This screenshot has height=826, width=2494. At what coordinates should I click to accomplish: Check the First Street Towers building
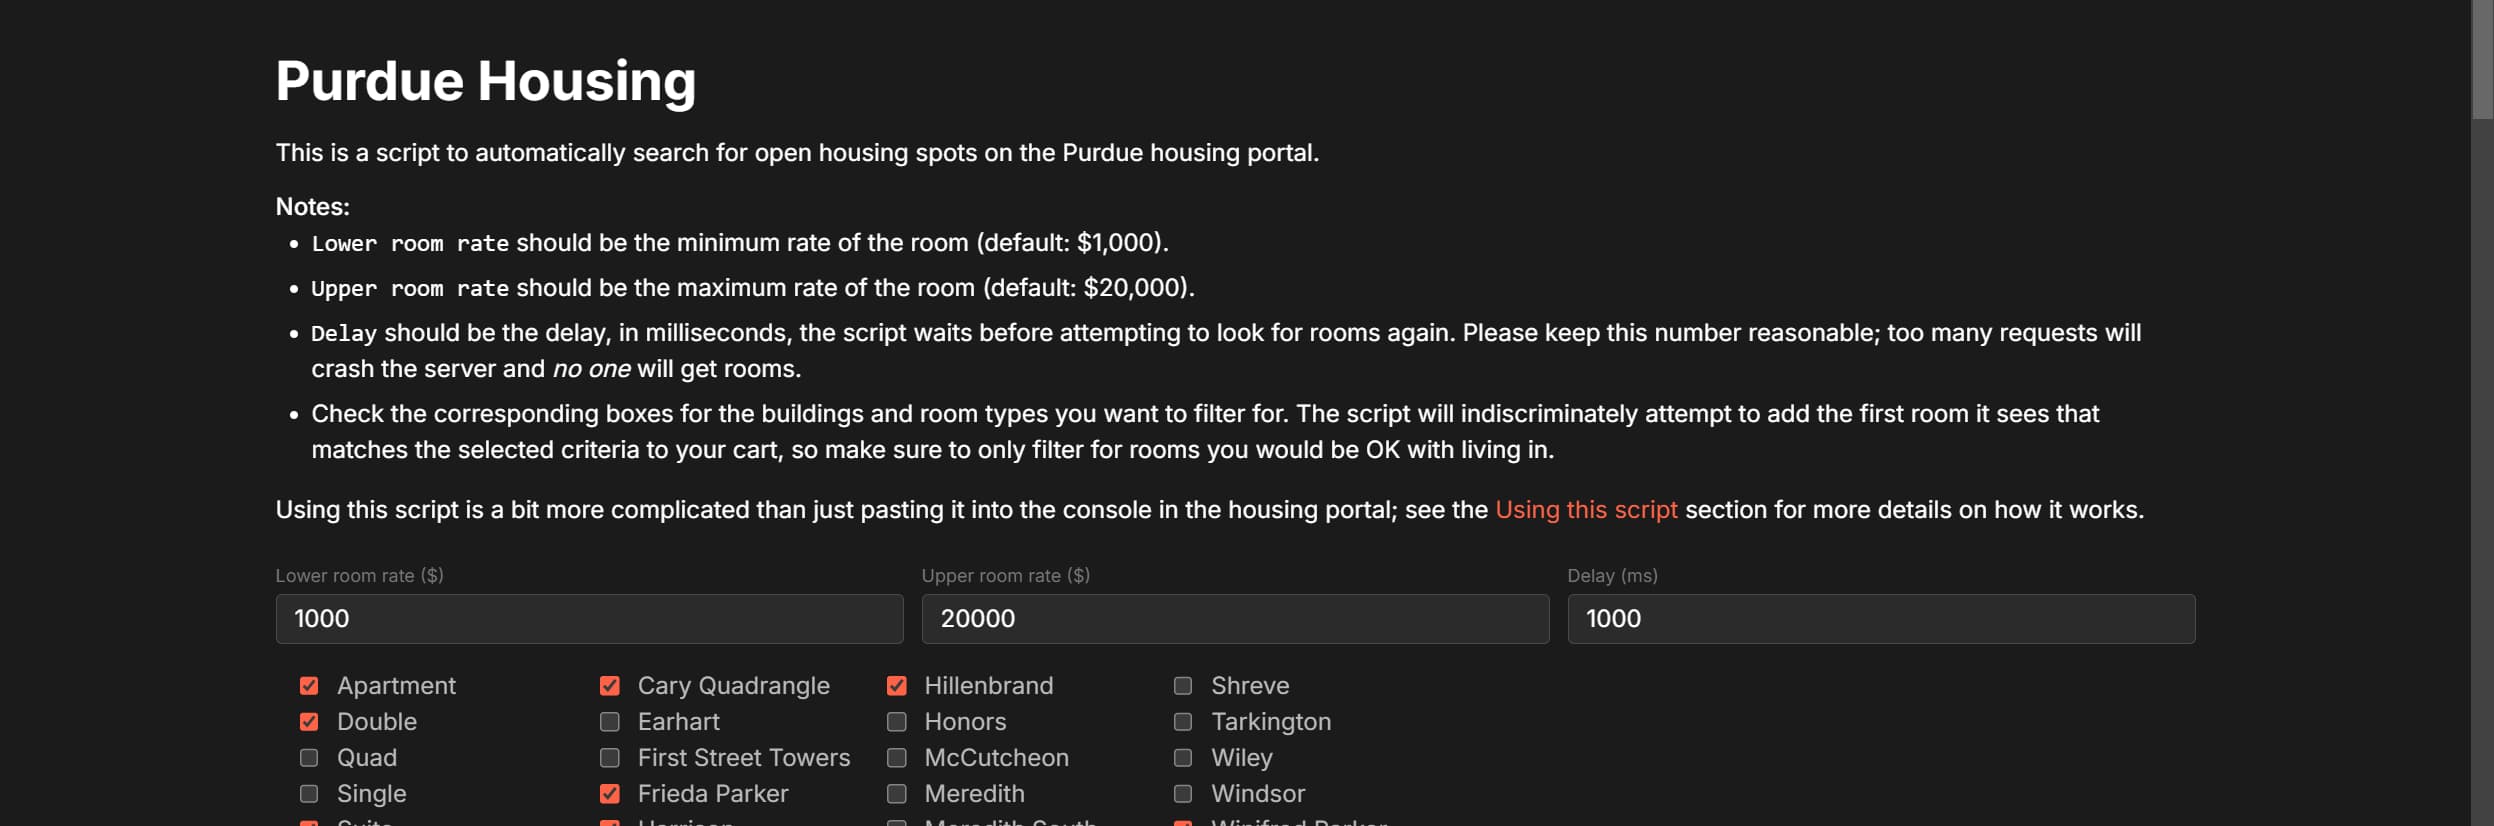coord(610,757)
